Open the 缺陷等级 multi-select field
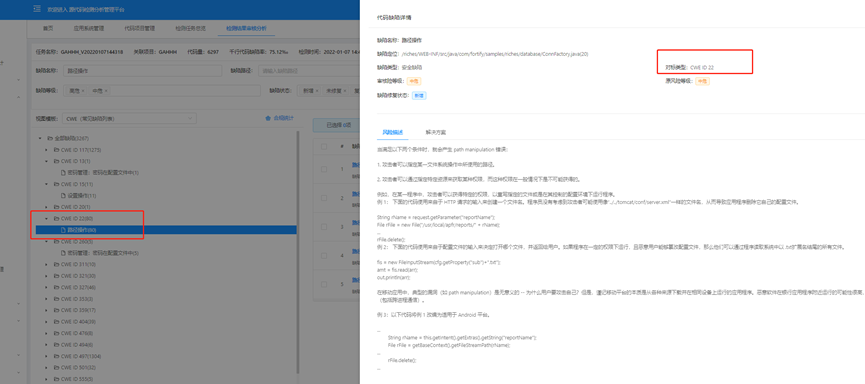Viewport: 865px width, 384px height. [x=161, y=91]
